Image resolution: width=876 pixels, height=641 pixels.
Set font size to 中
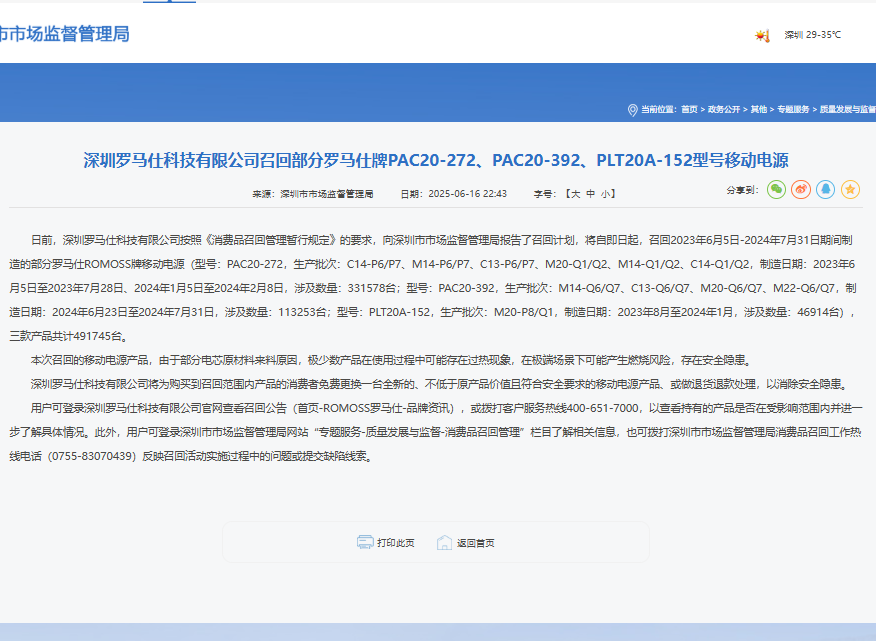591,194
